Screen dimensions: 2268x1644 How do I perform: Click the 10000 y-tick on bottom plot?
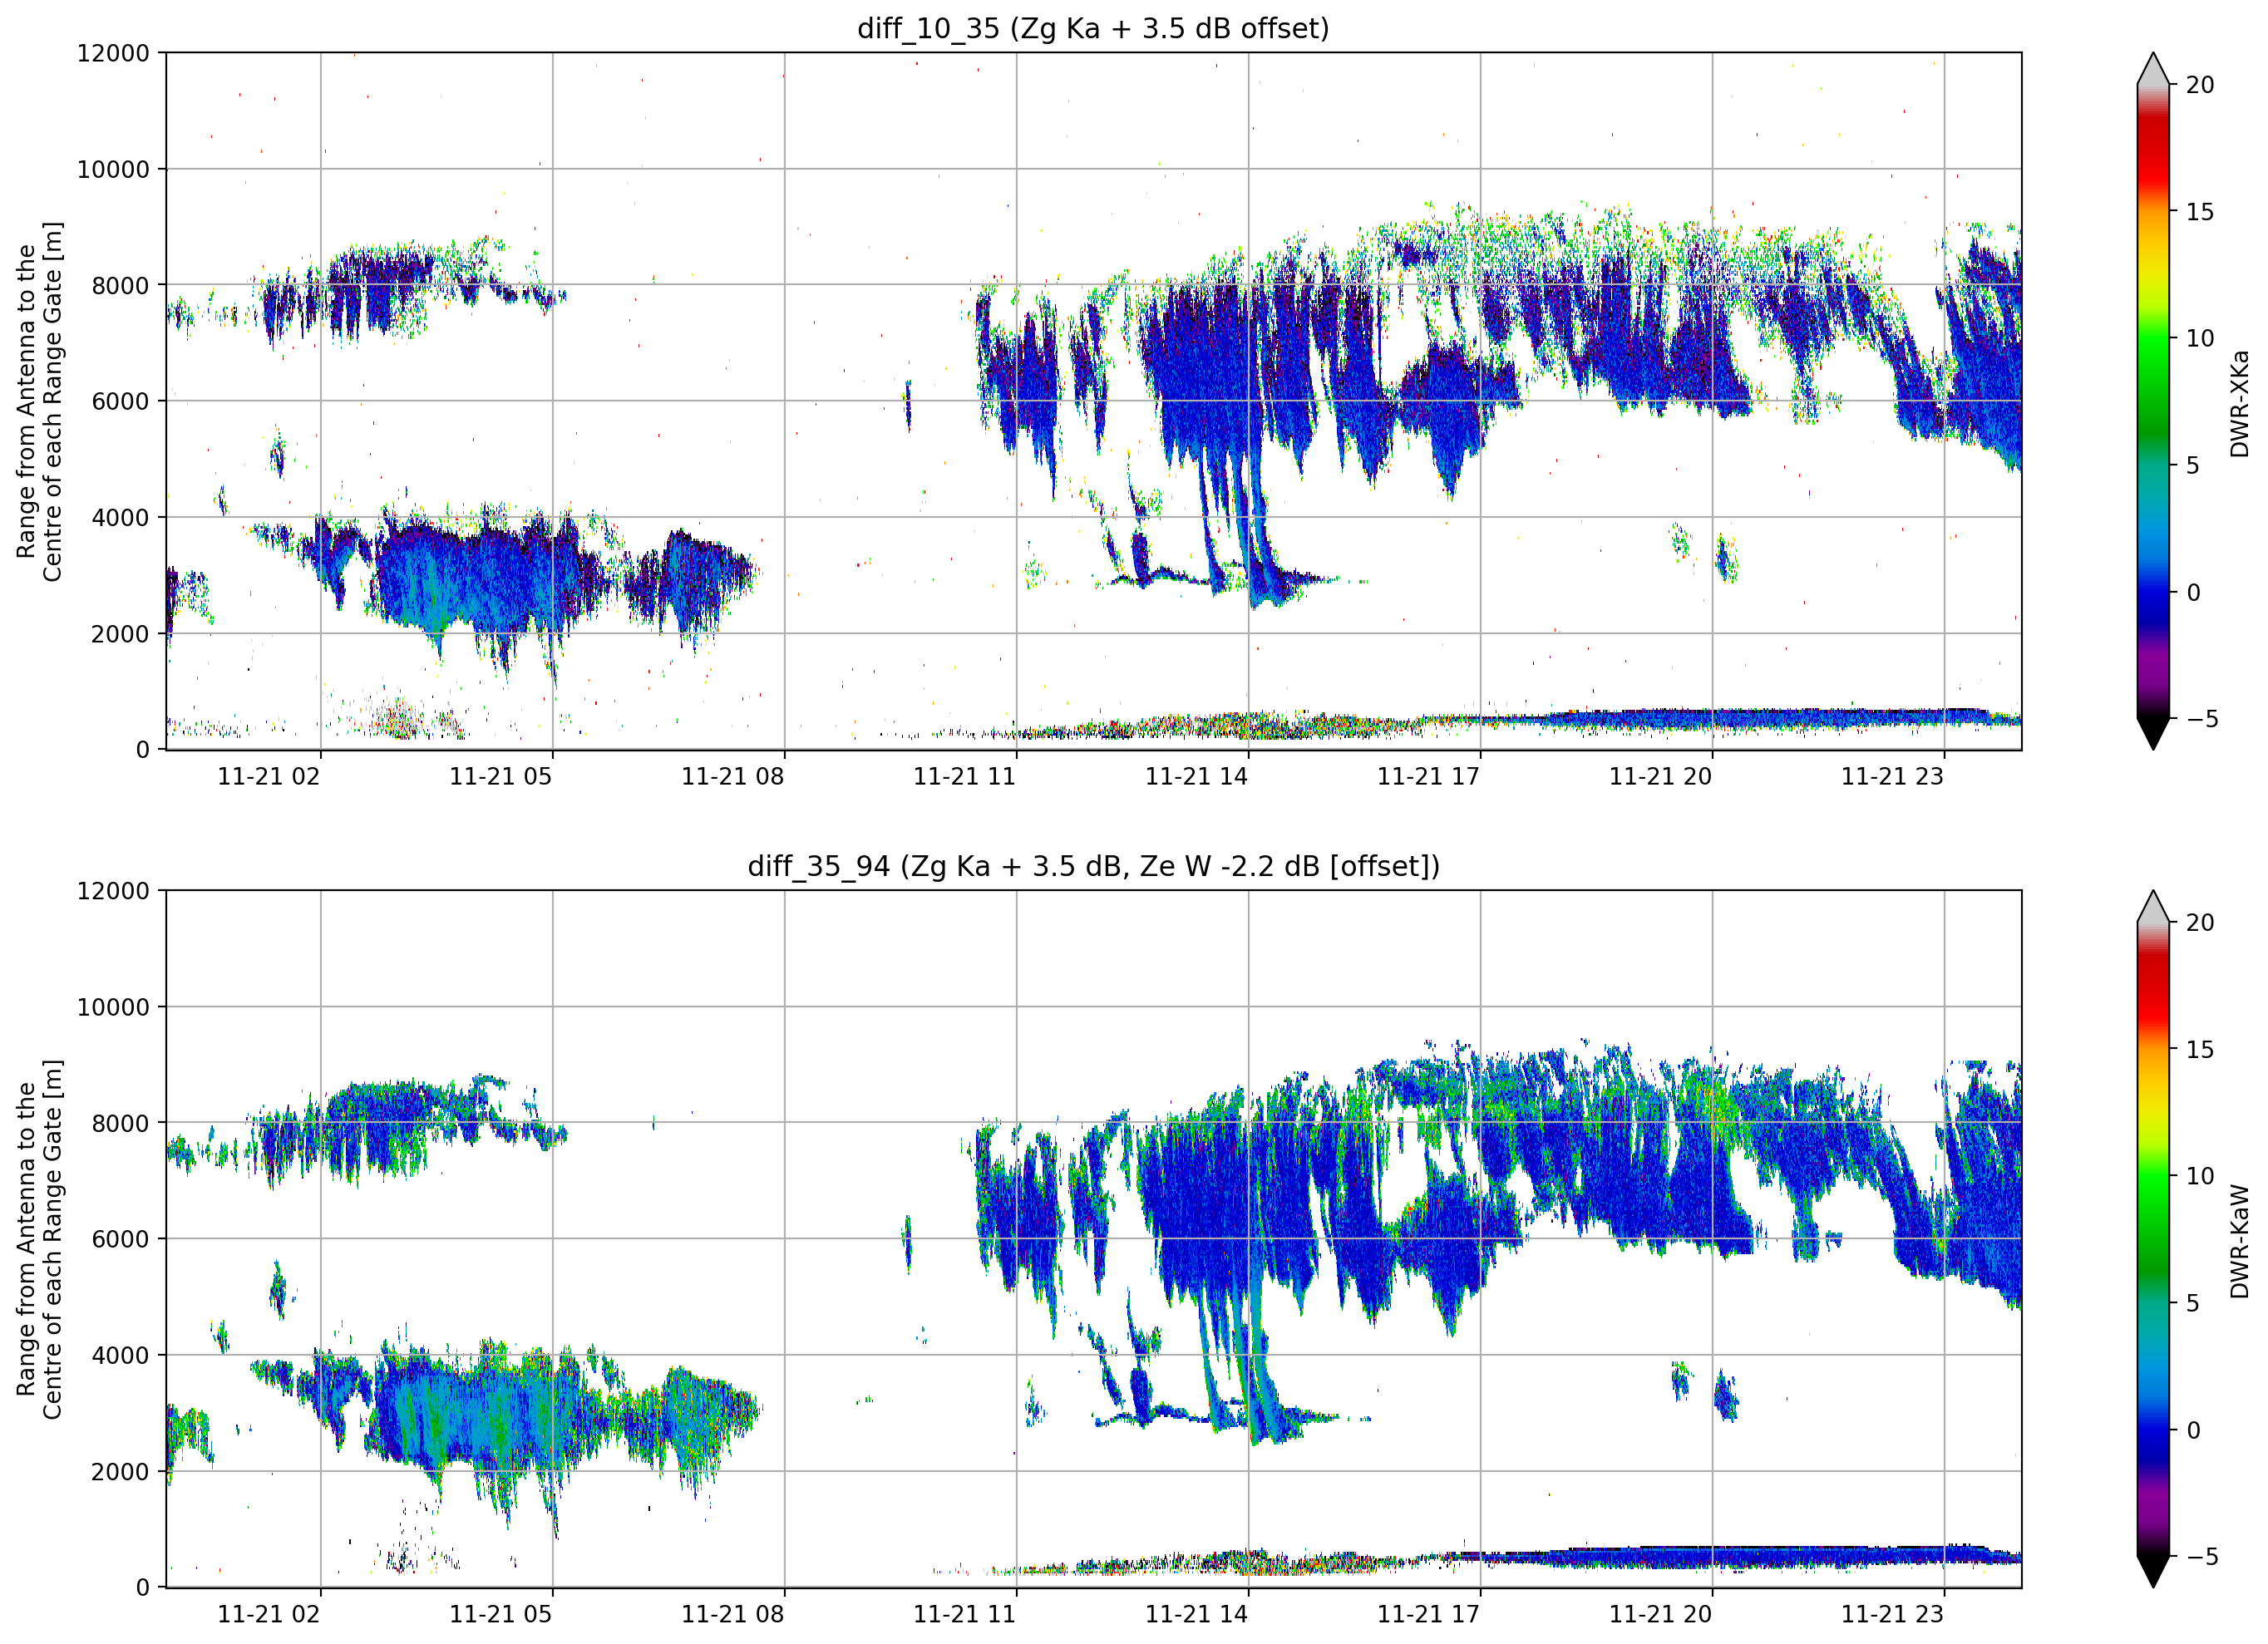113,1008
